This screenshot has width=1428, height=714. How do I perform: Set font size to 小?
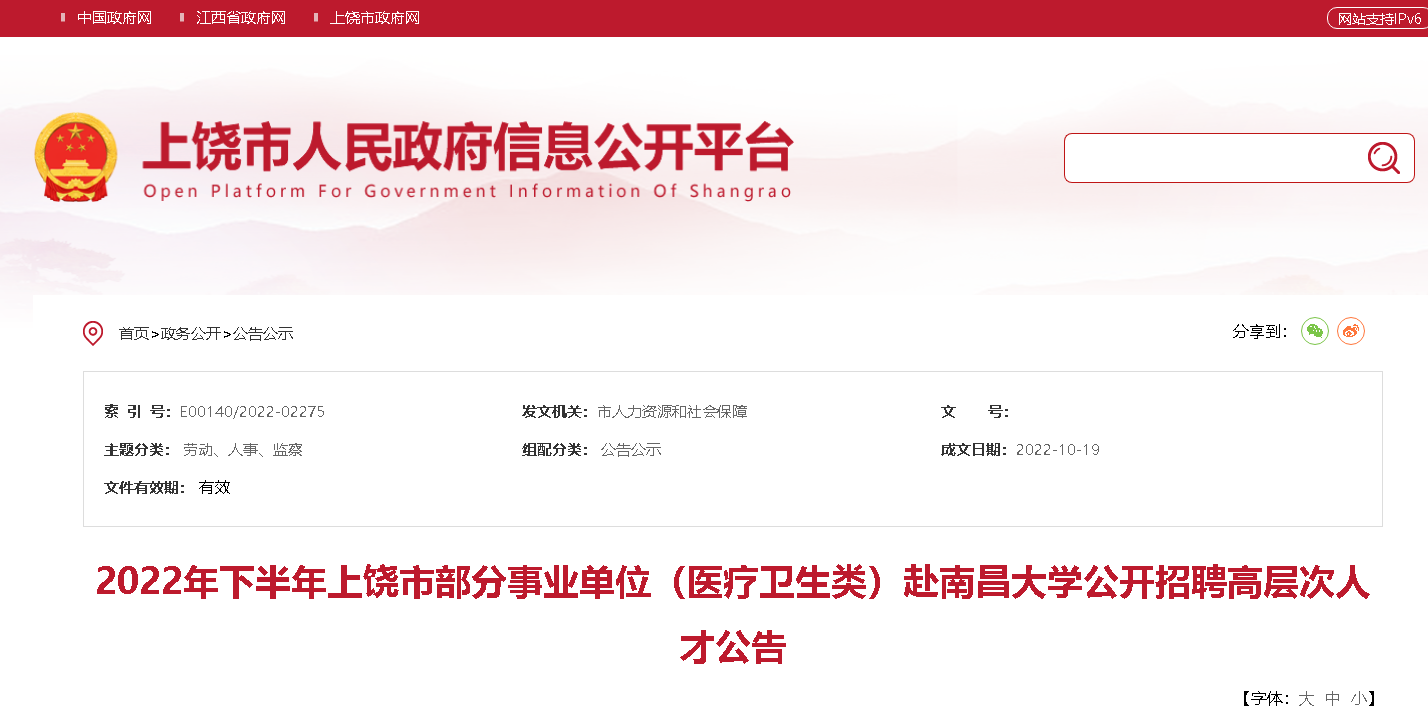pos(1358,698)
